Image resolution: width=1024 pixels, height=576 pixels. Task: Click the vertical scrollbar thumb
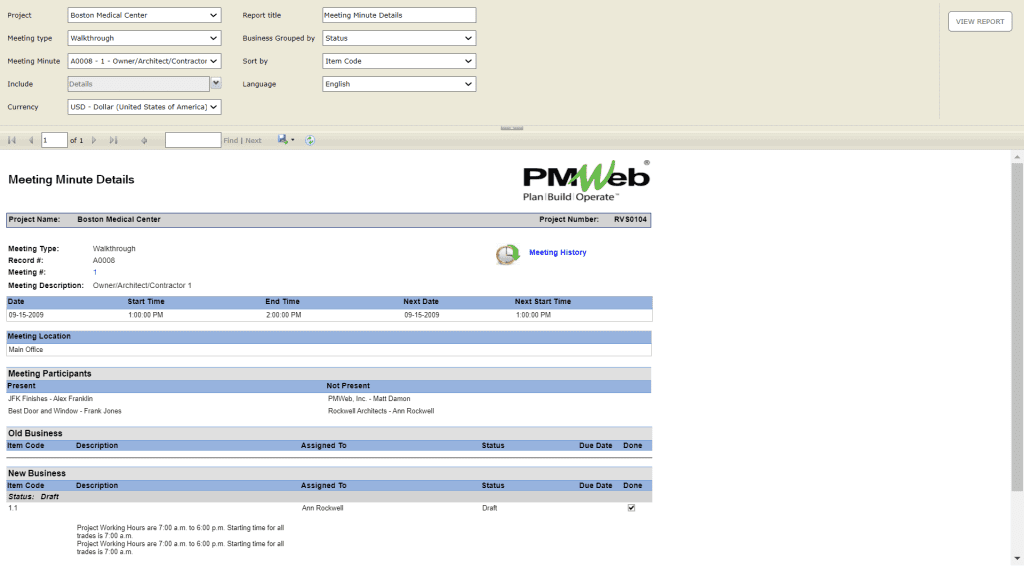1017,327
